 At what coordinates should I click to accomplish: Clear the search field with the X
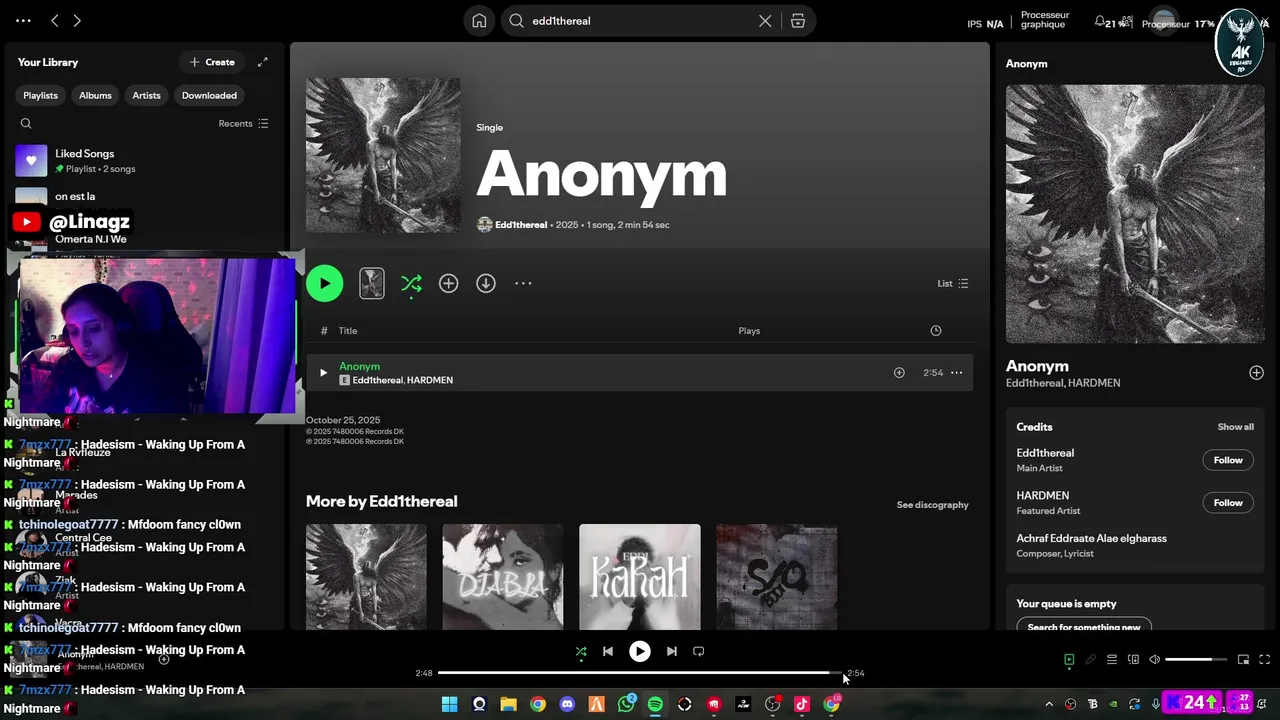[x=765, y=21]
